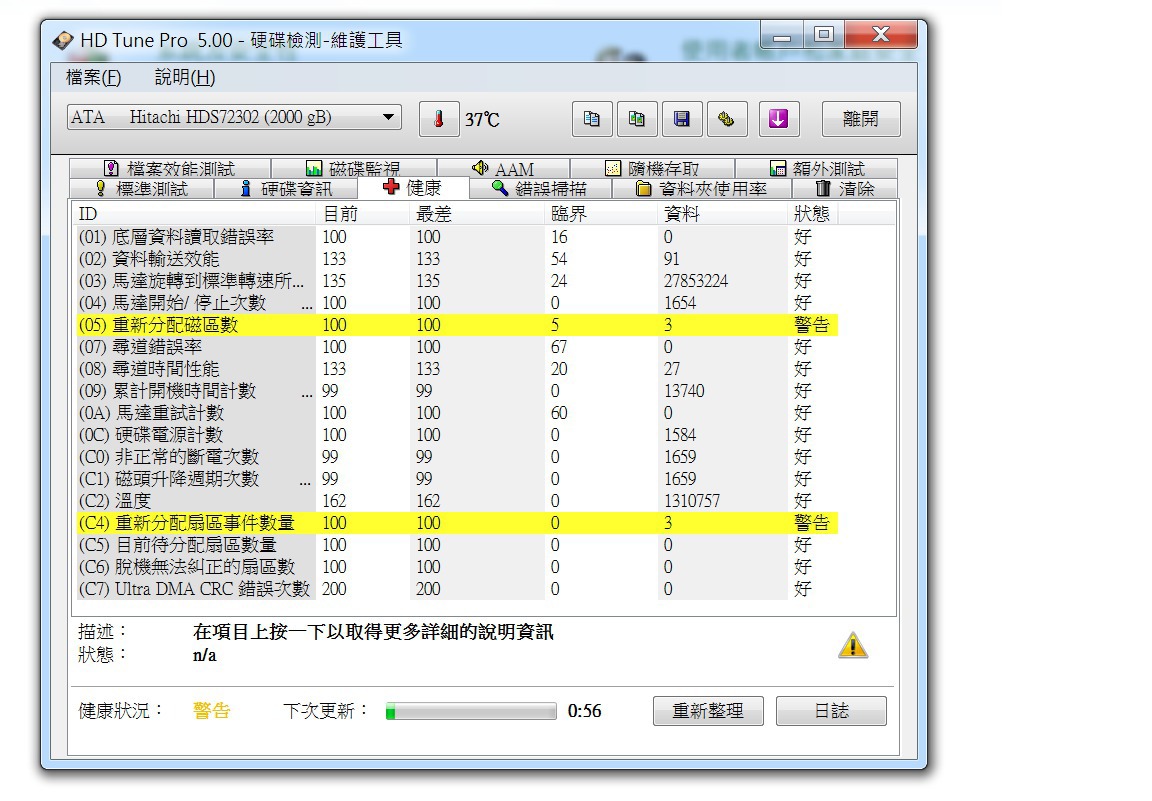This screenshot has width=1152, height=801.
Task: Select row (04) 馬達開始/停止次數
Action: (x=457, y=303)
